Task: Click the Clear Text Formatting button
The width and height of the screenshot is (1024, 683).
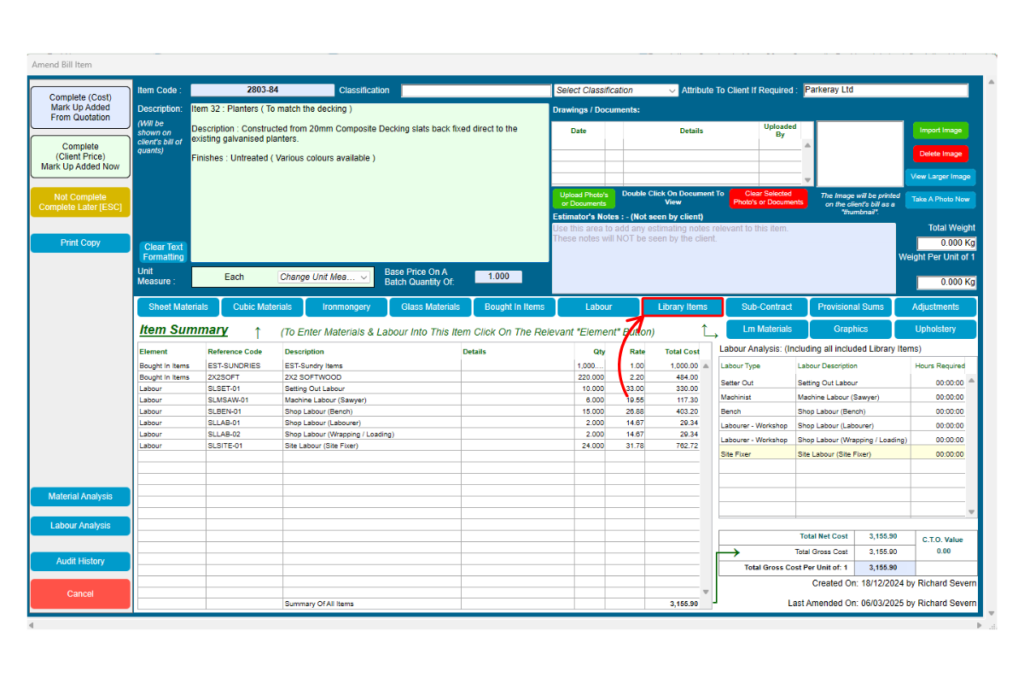Action: pos(163,252)
